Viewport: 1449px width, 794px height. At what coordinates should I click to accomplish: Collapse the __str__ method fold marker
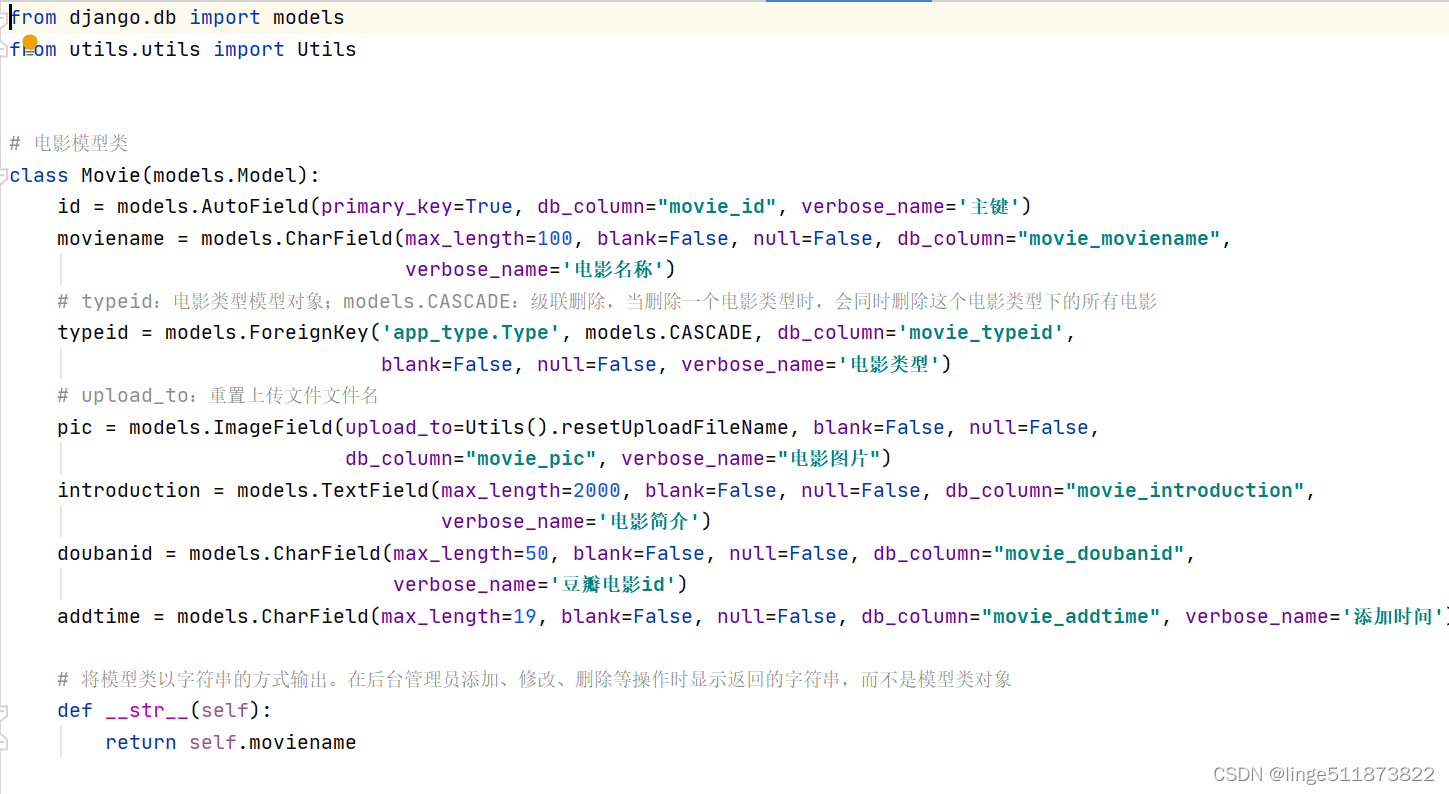(5, 711)
